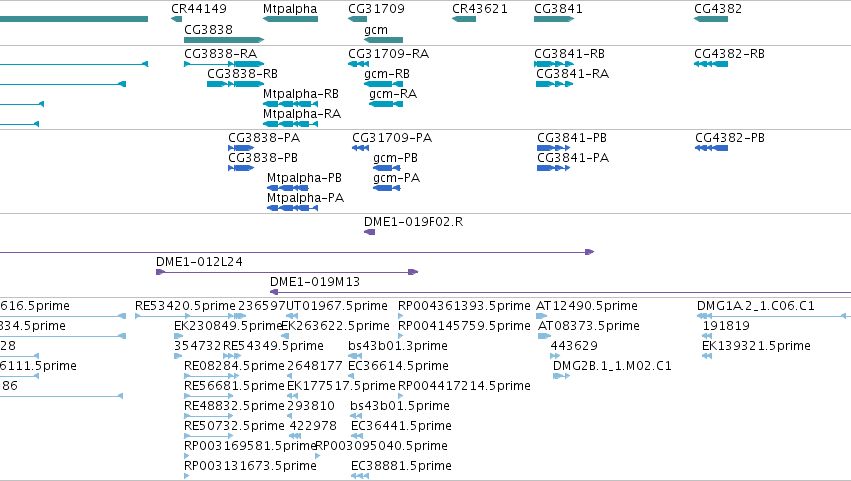Click the Mtpalpha gene glyph bar
Viewport: 851px width, 481px height.
290,19
